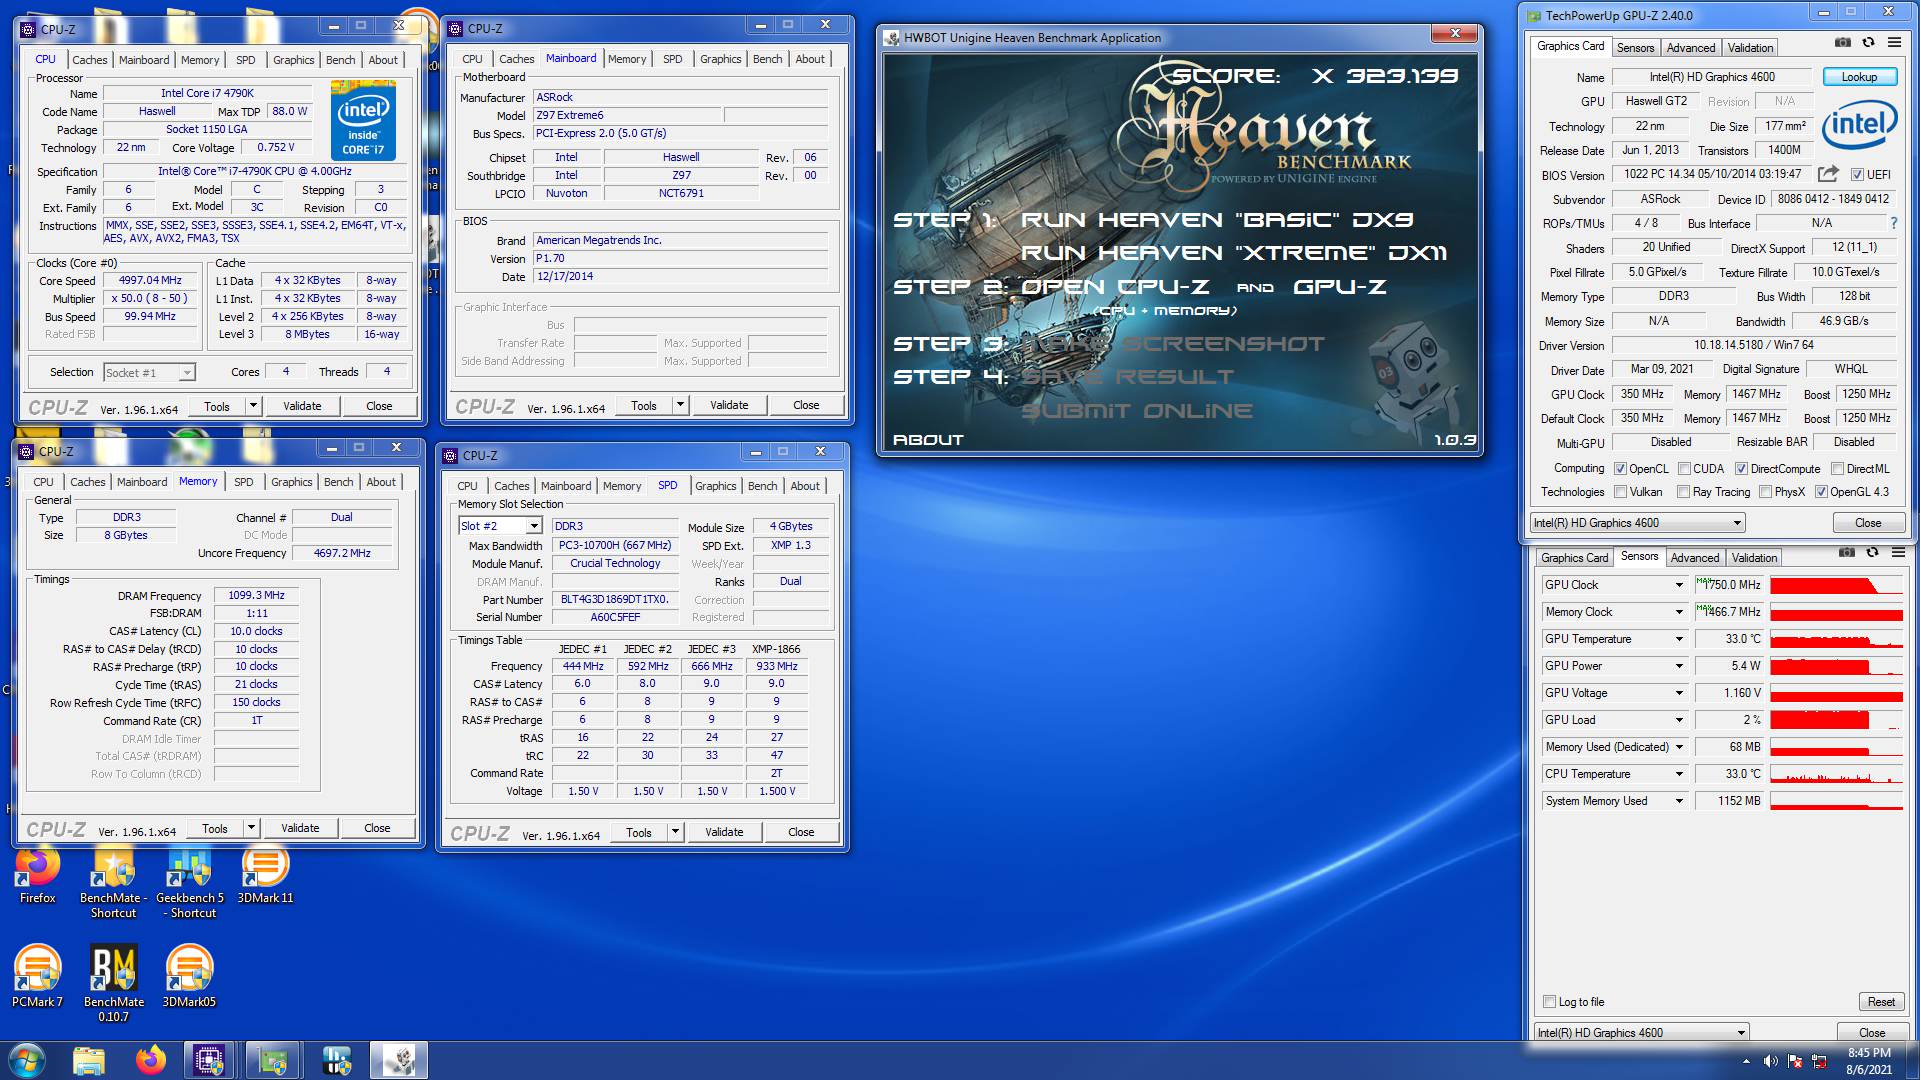Launch PCMark 7 desktop icon
1920x1080 pixels.
tap(37, 976)
